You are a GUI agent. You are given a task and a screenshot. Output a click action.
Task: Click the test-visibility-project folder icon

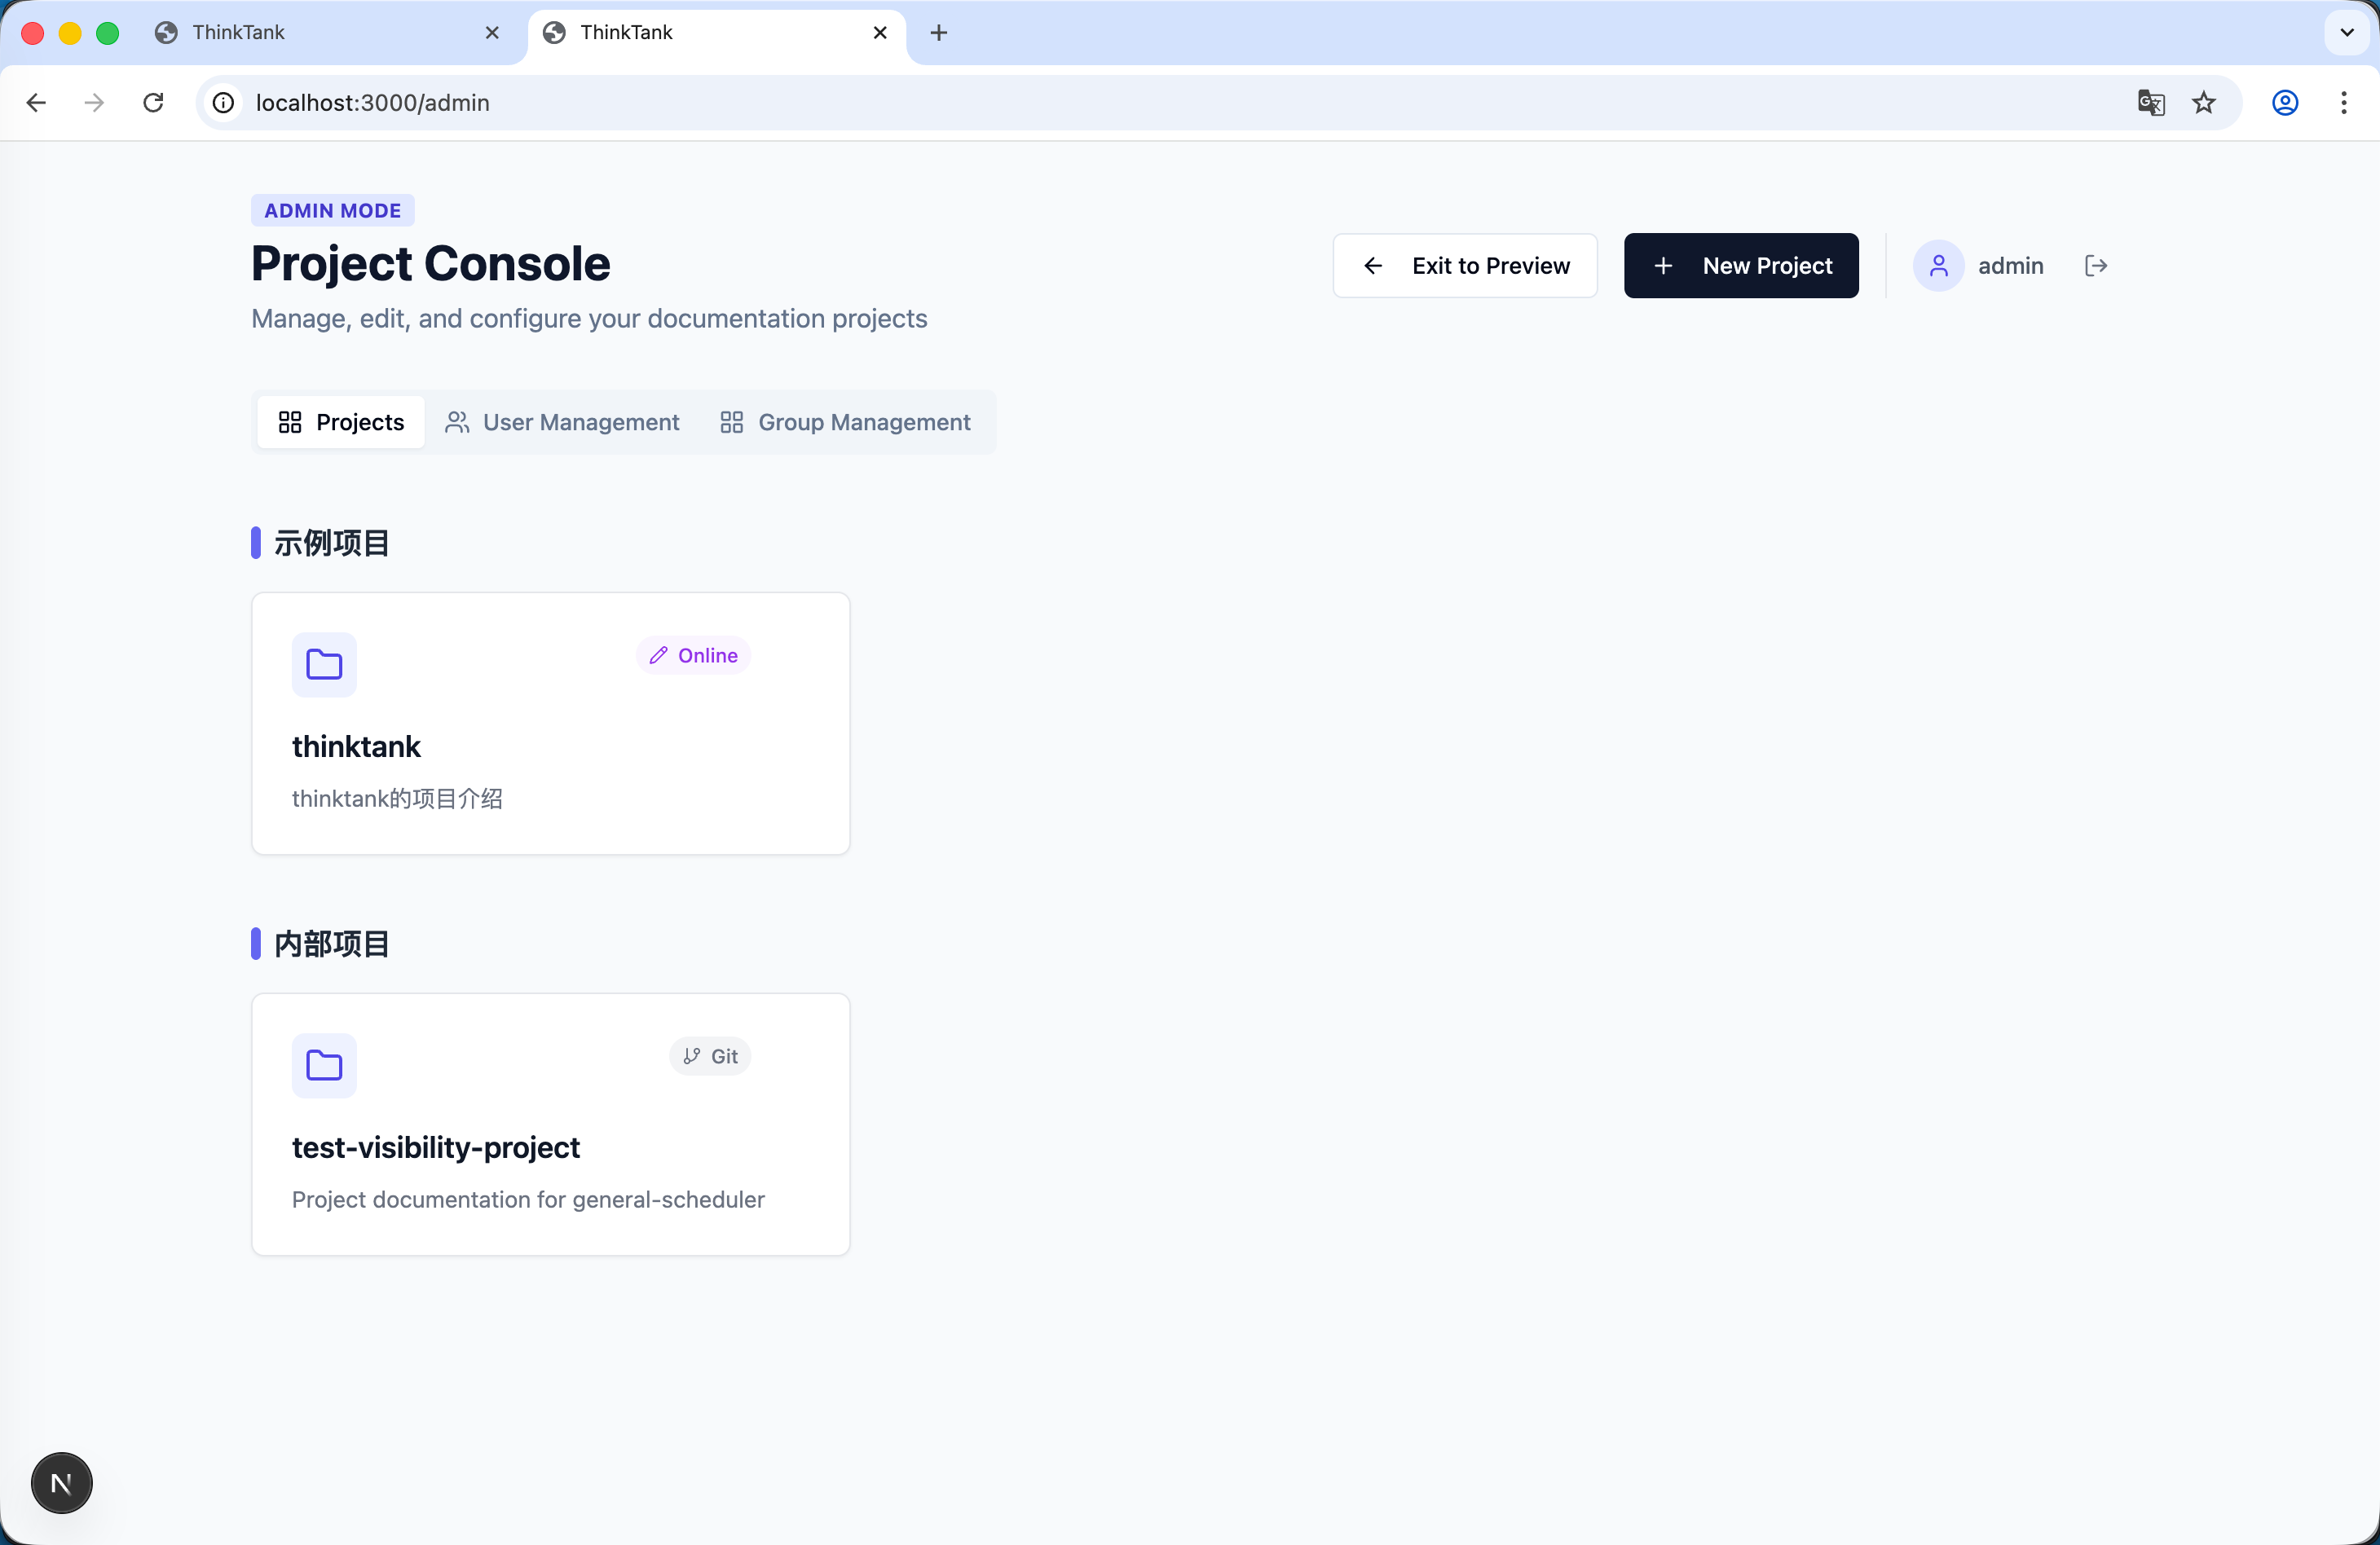click(324, 1065)
